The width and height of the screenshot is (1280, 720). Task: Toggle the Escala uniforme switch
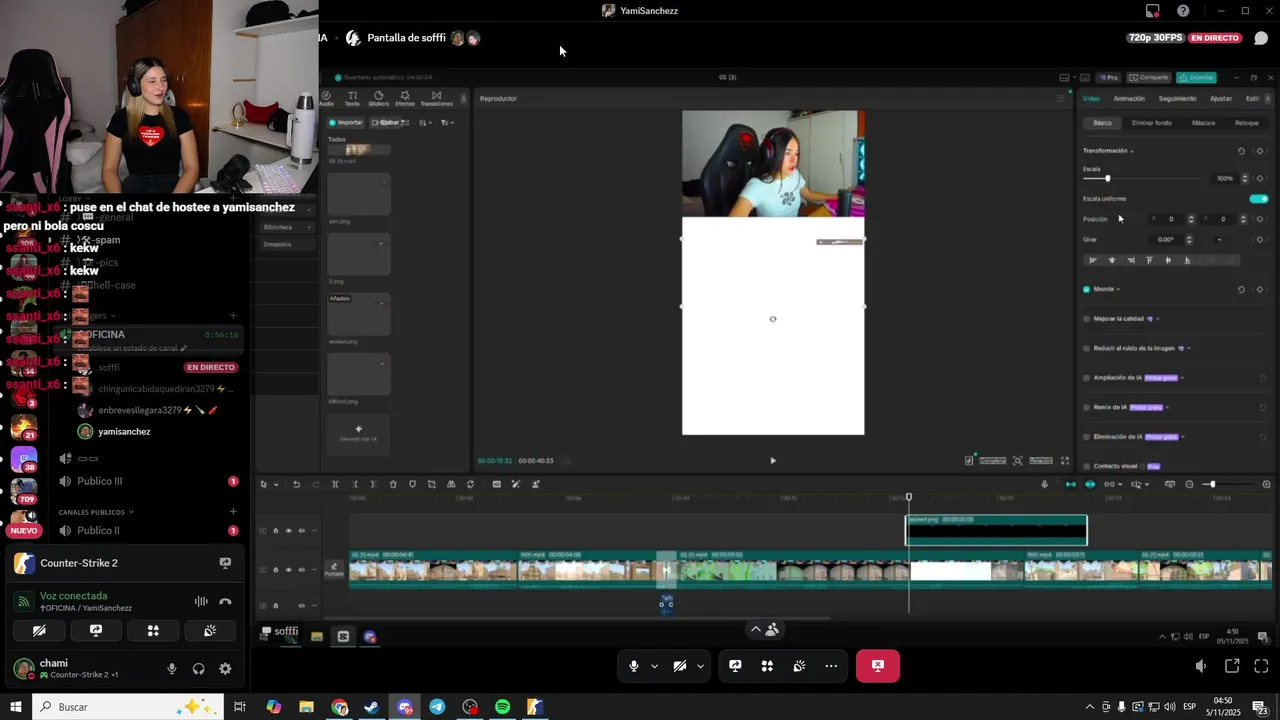click(x=1259, y=198)
